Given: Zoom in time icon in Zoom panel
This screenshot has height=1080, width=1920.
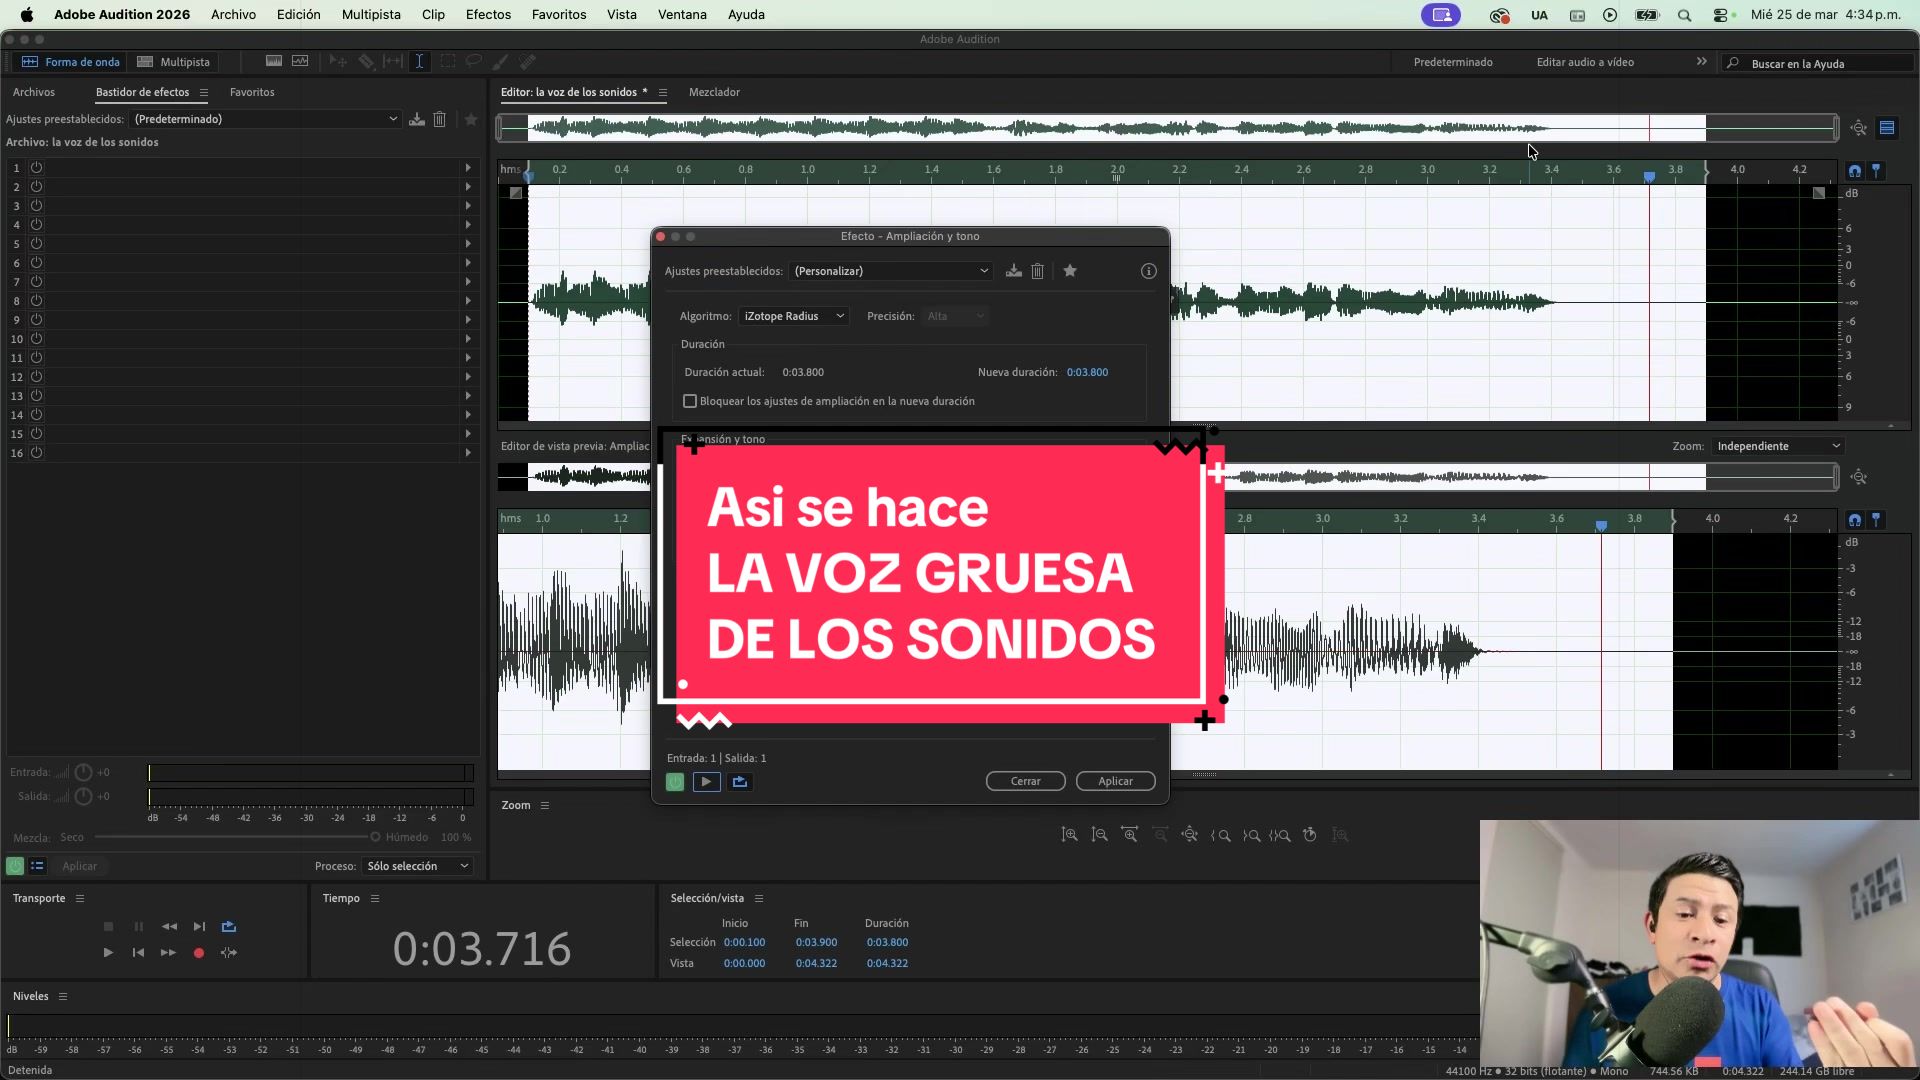Looking at the screenshot, I should (x=1130, y=835).
